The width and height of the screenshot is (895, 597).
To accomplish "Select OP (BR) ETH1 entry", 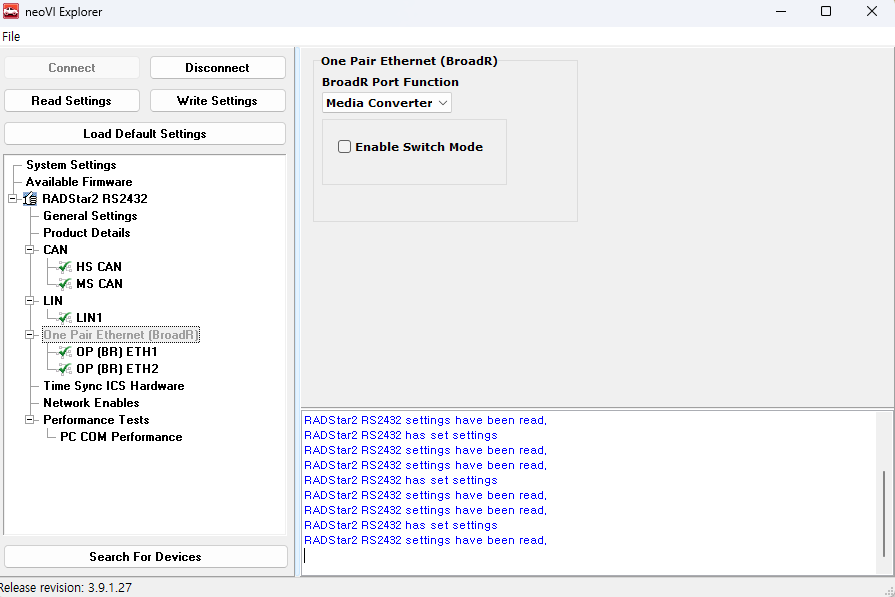I will (x=116, y=352).
